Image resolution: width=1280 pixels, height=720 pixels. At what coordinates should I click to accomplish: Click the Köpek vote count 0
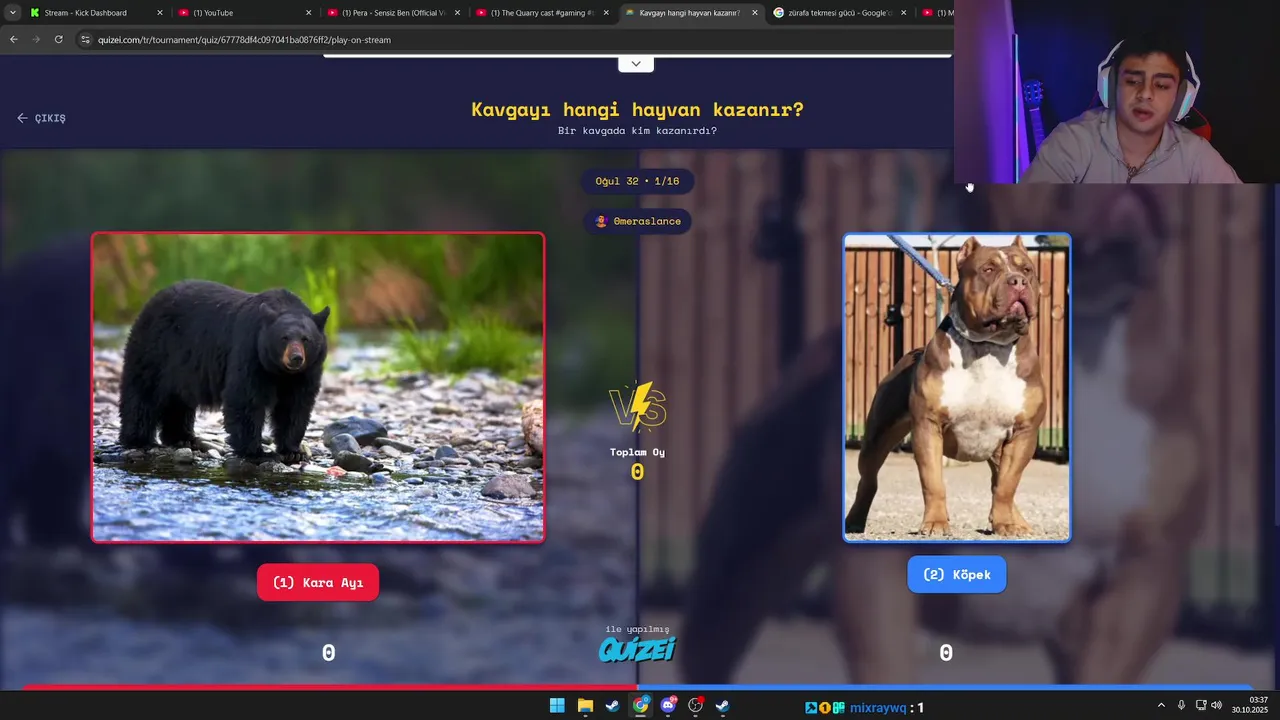(946, 653)
